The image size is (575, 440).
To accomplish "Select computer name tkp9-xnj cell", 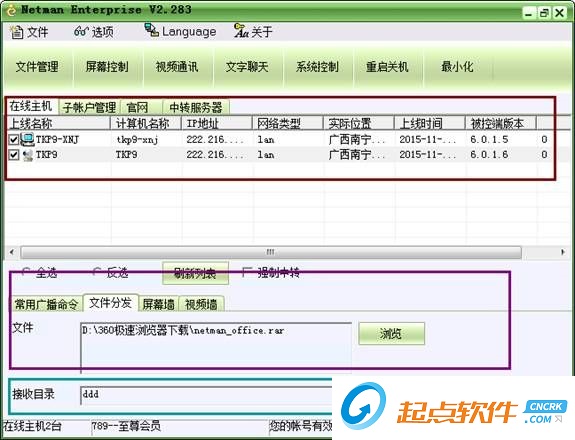I will (x=137, y=140).
